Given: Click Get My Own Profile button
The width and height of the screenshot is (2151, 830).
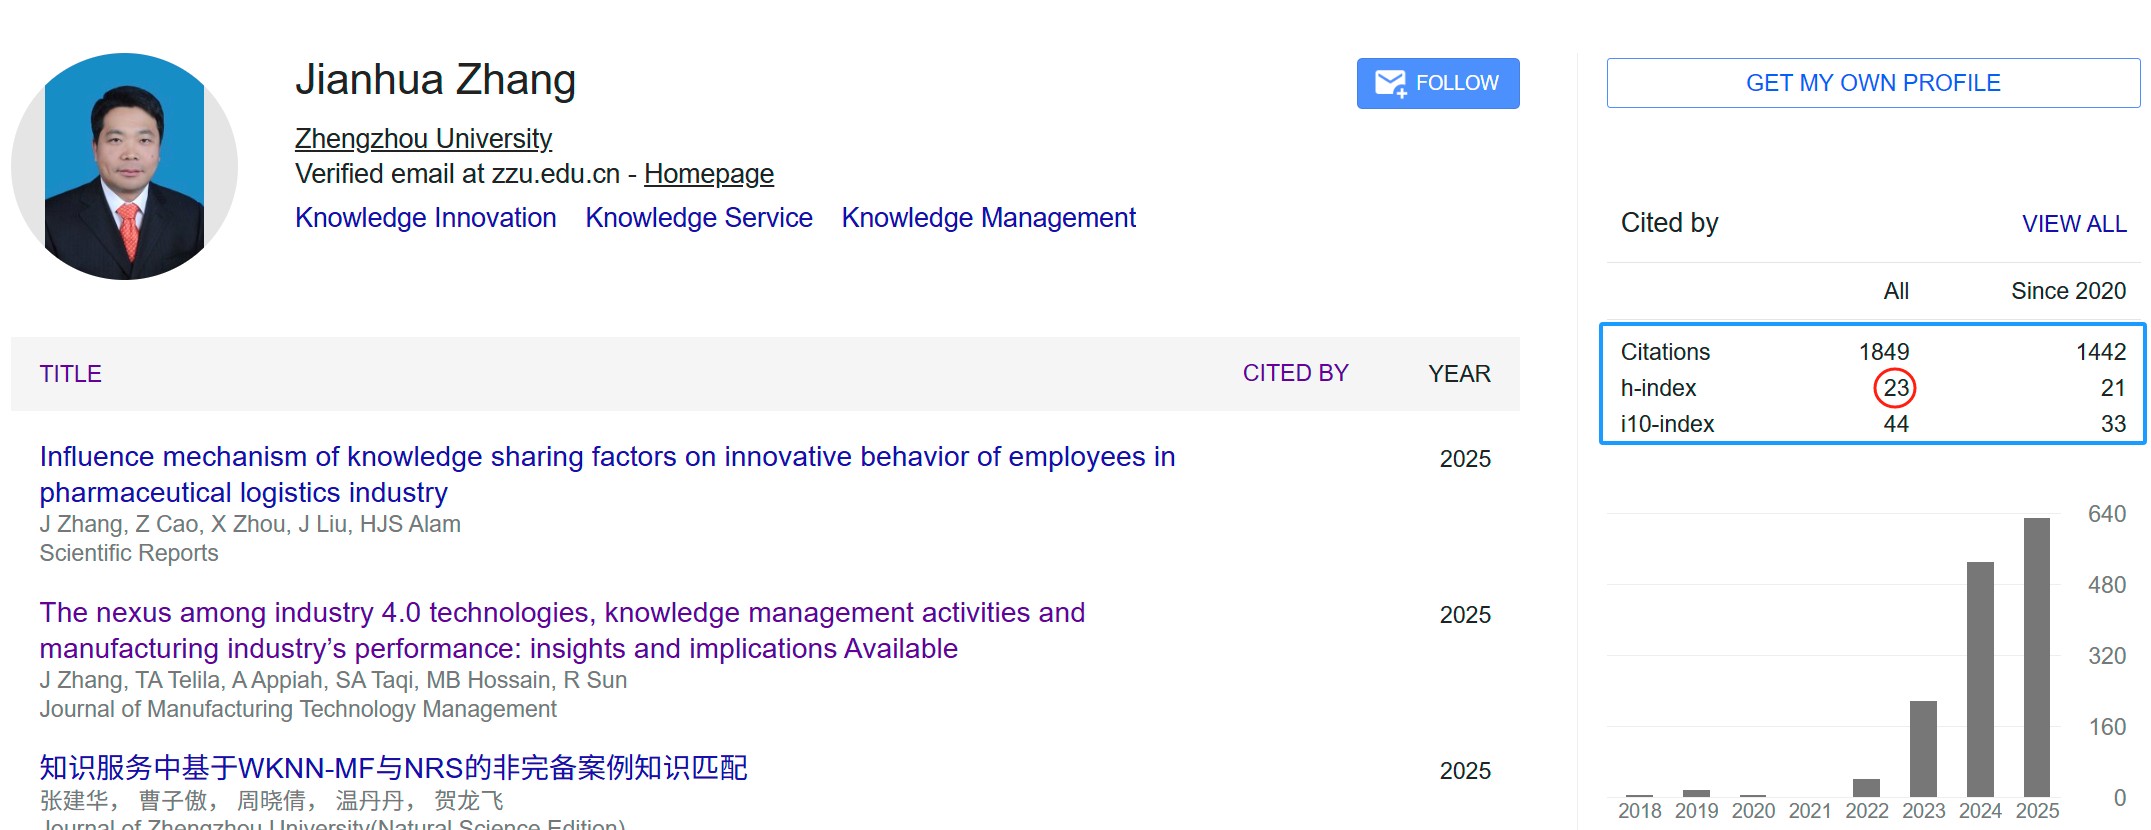Looking at the screenshot, I should (1872, 83).
